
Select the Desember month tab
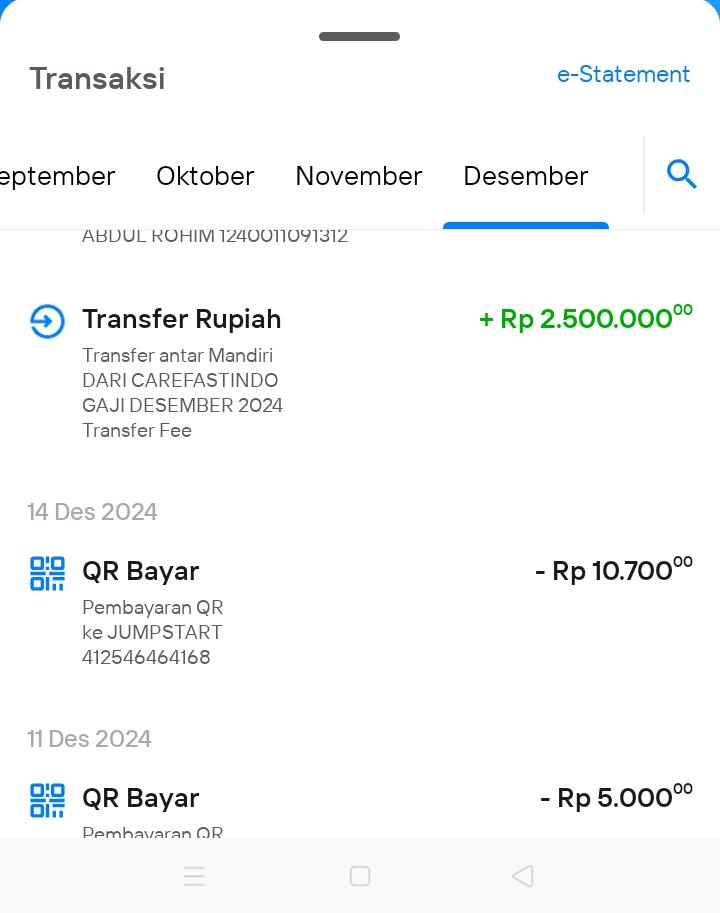coord(526,176)
